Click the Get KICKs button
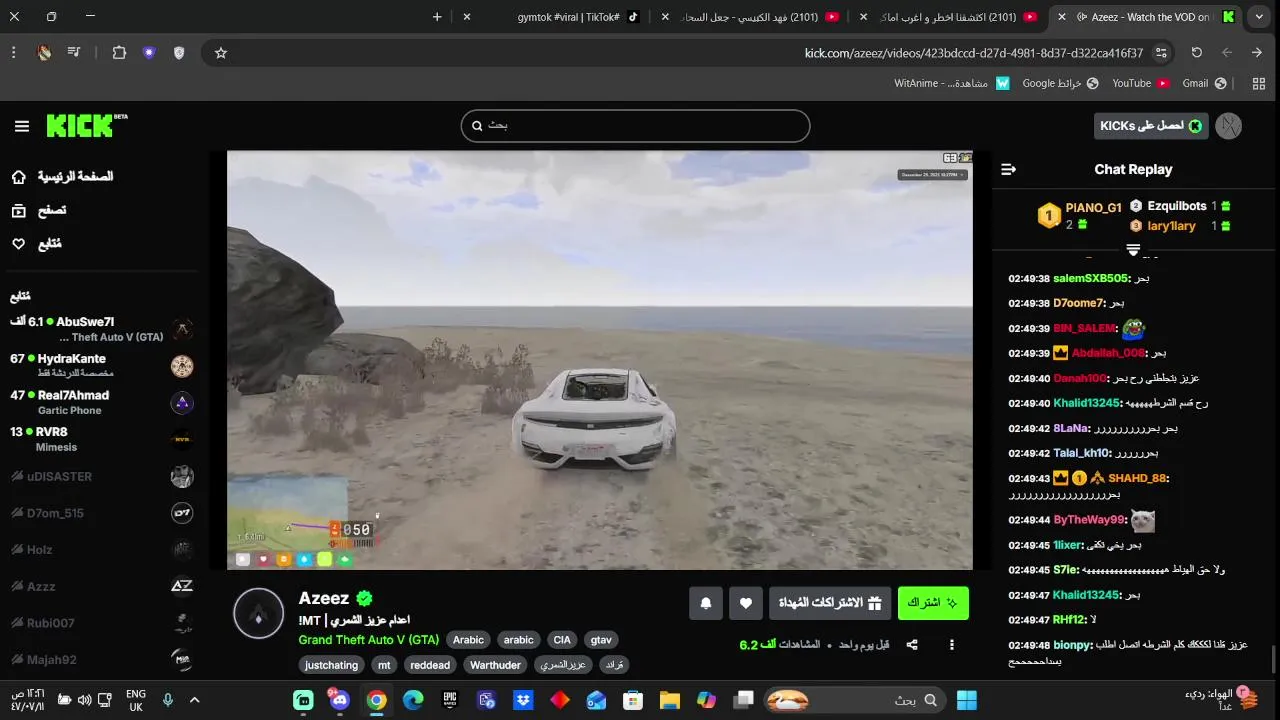This screenshot has height=720, width=1280. click(x=1151, y=126)
